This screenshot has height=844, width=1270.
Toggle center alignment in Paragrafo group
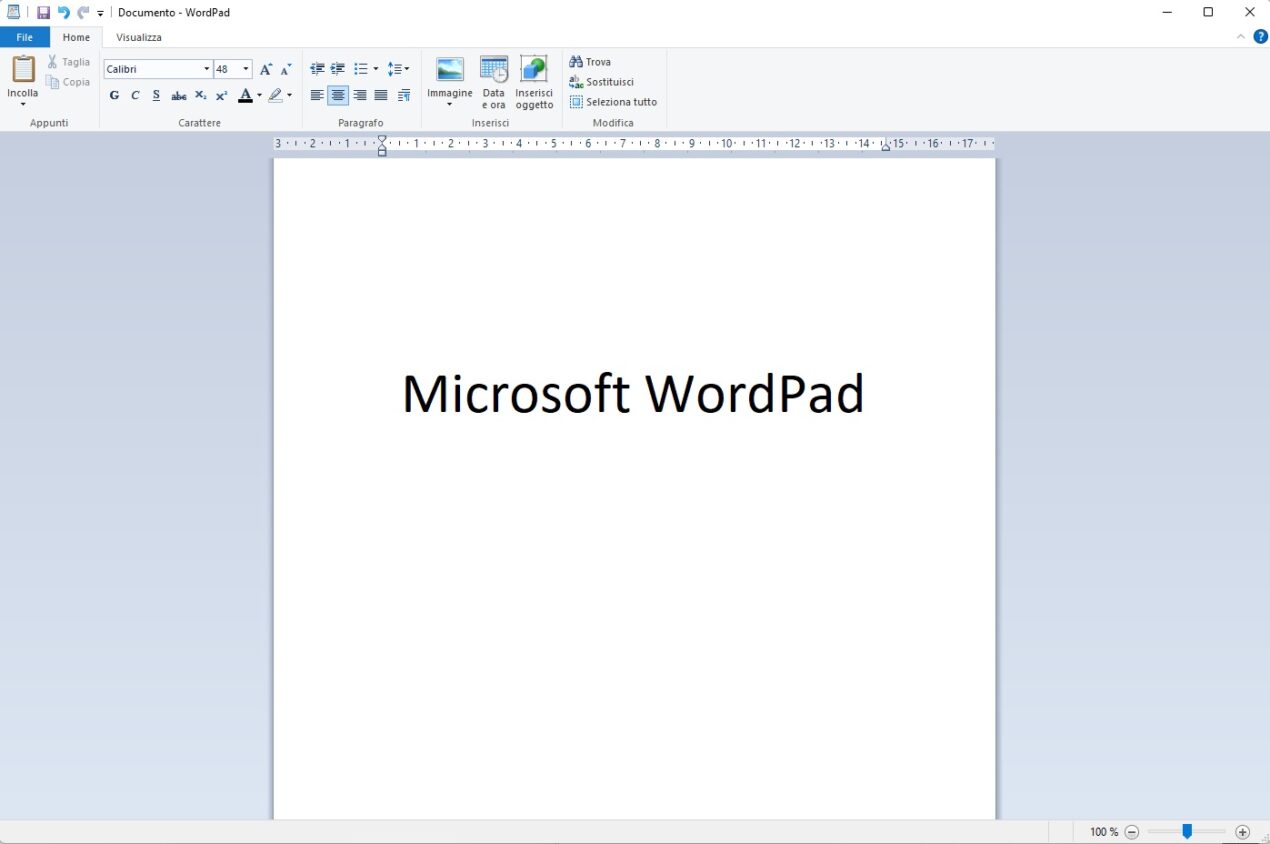[337, 95]
